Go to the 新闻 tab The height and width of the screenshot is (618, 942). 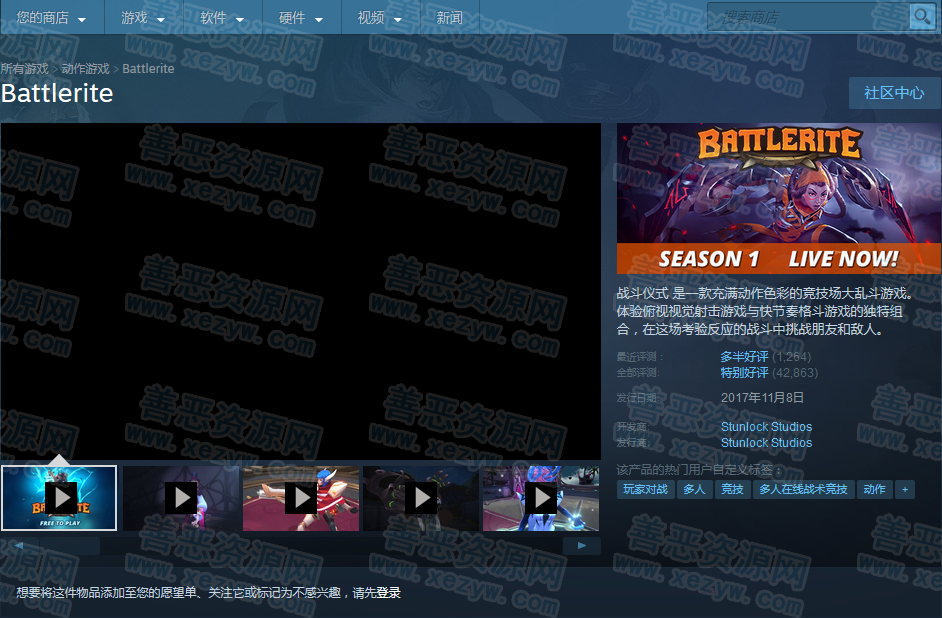coord(450,18)
